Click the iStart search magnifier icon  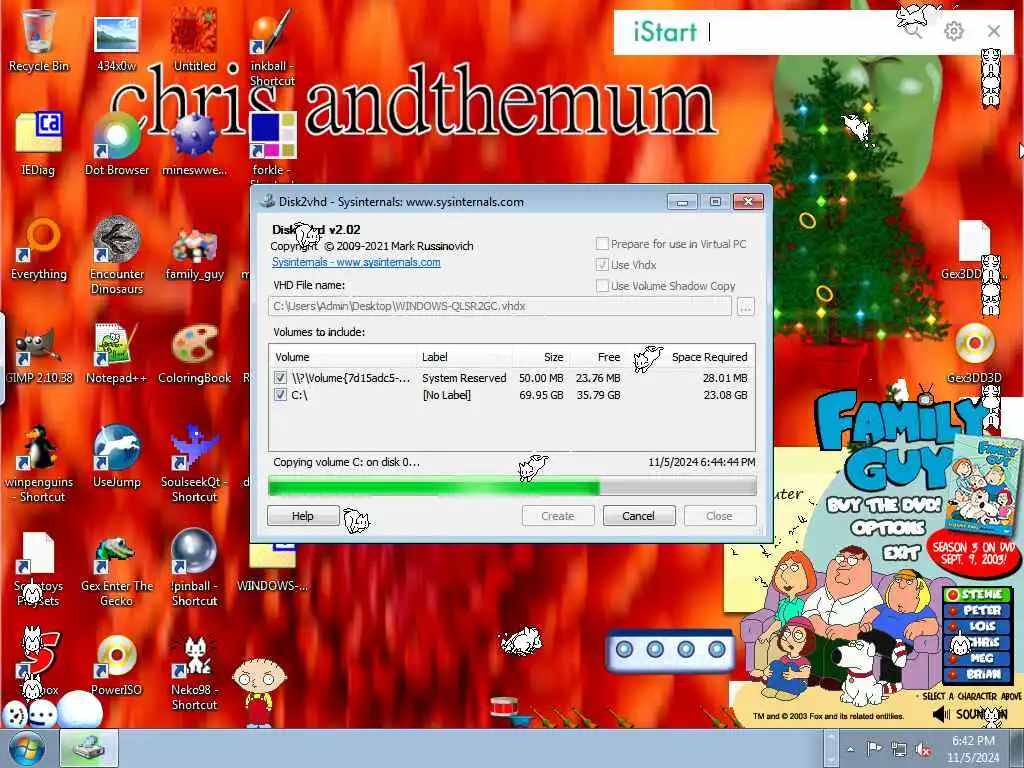[x=913, y=30]
